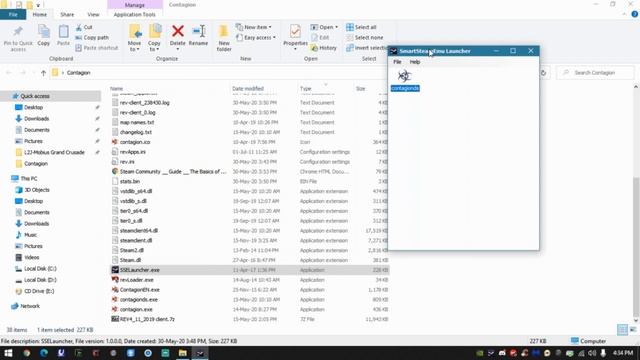Select the changelog.txt file
Image resolution: width=640 pixels, height=360 pixels.
[249, 132]
